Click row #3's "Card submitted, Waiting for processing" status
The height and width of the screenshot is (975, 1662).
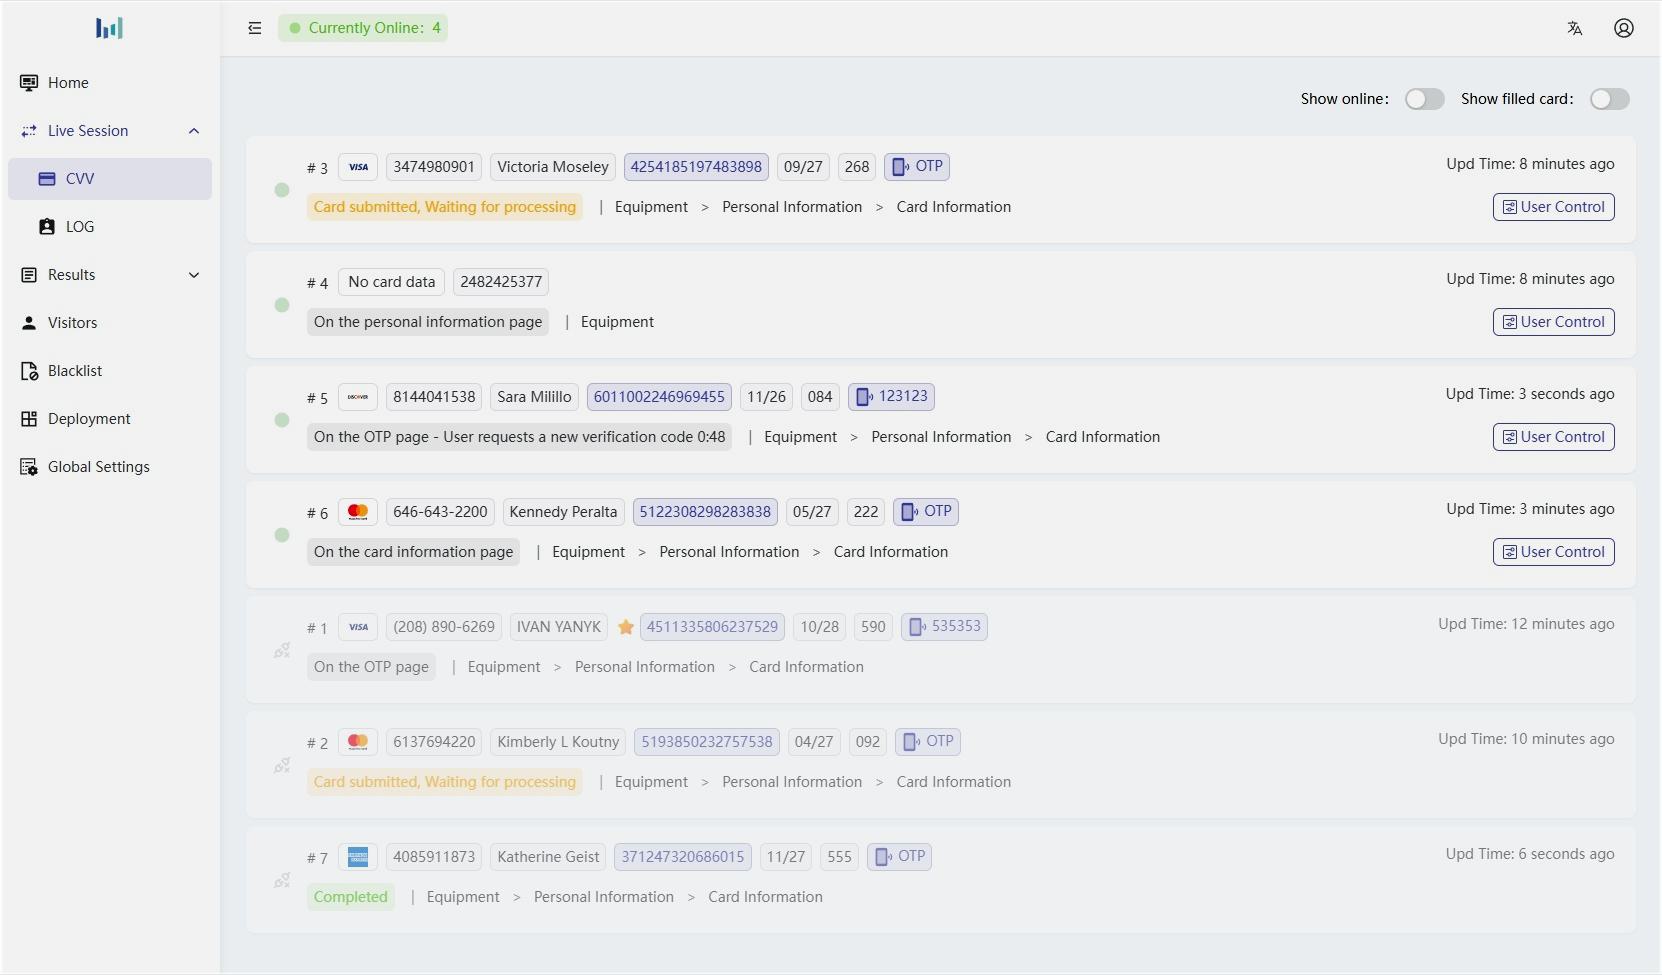click(x=445, y=207)
